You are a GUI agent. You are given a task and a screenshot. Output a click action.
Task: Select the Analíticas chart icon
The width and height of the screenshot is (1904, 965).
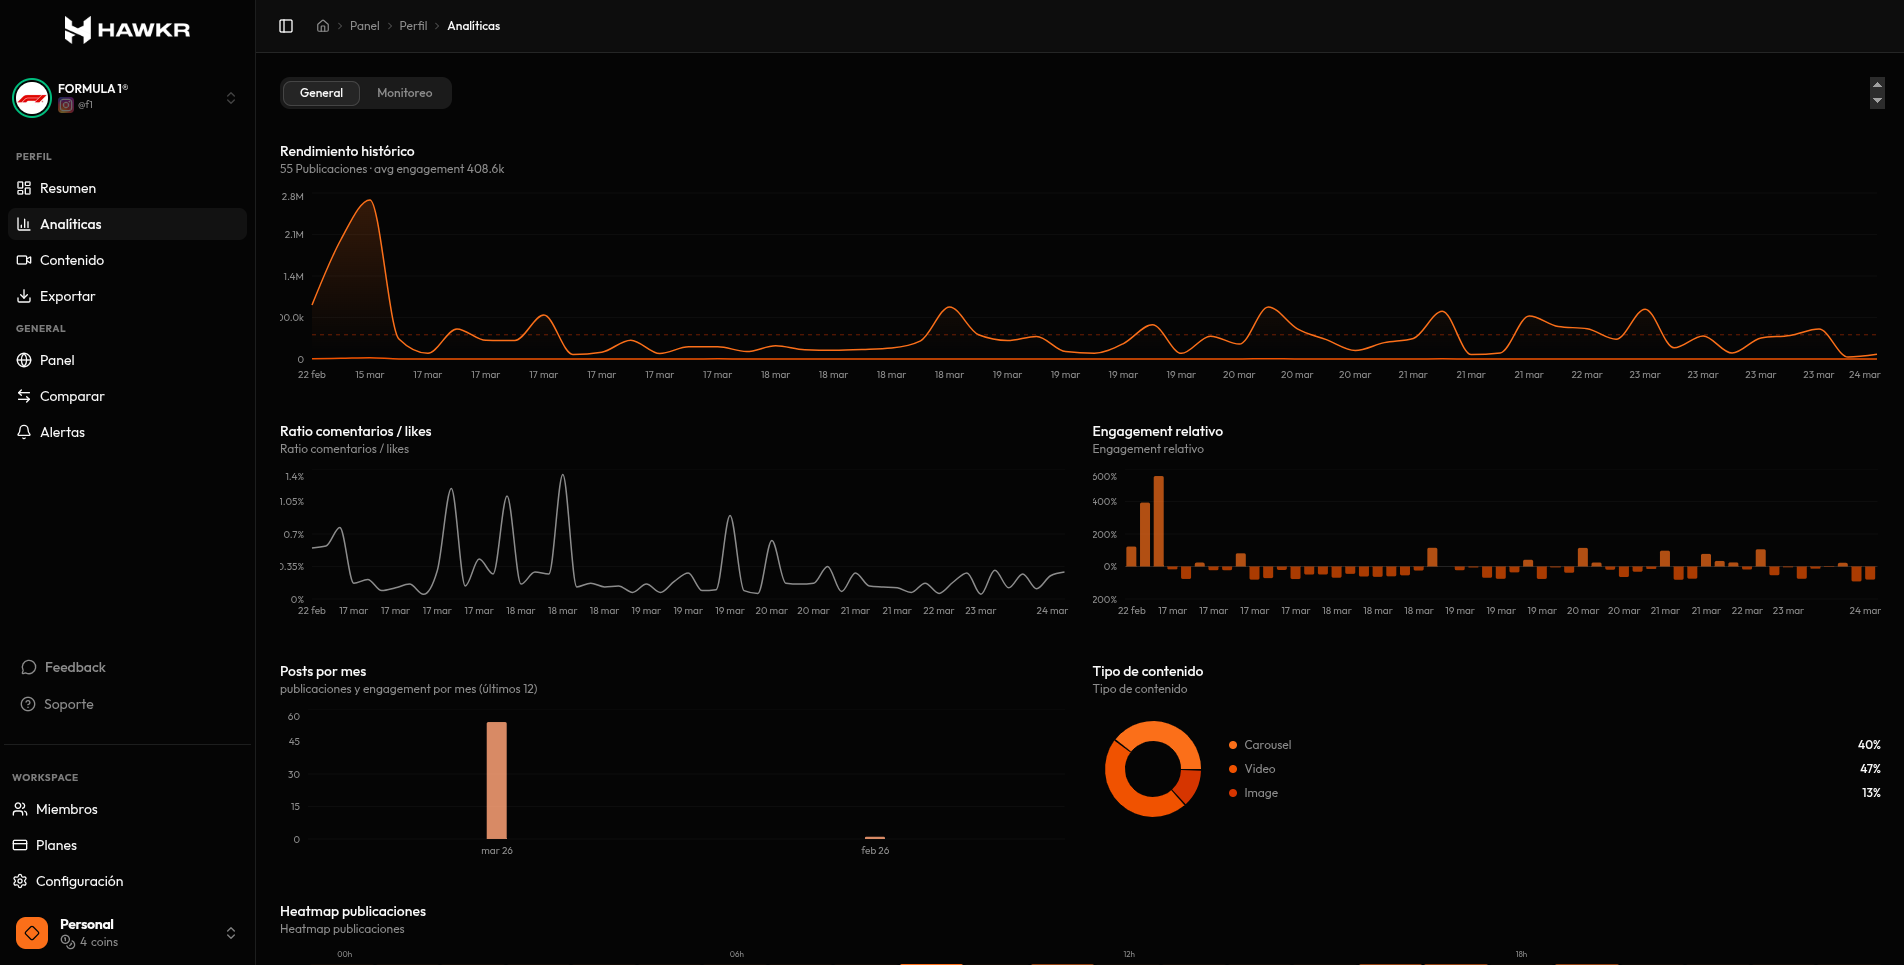click(24, 224)
